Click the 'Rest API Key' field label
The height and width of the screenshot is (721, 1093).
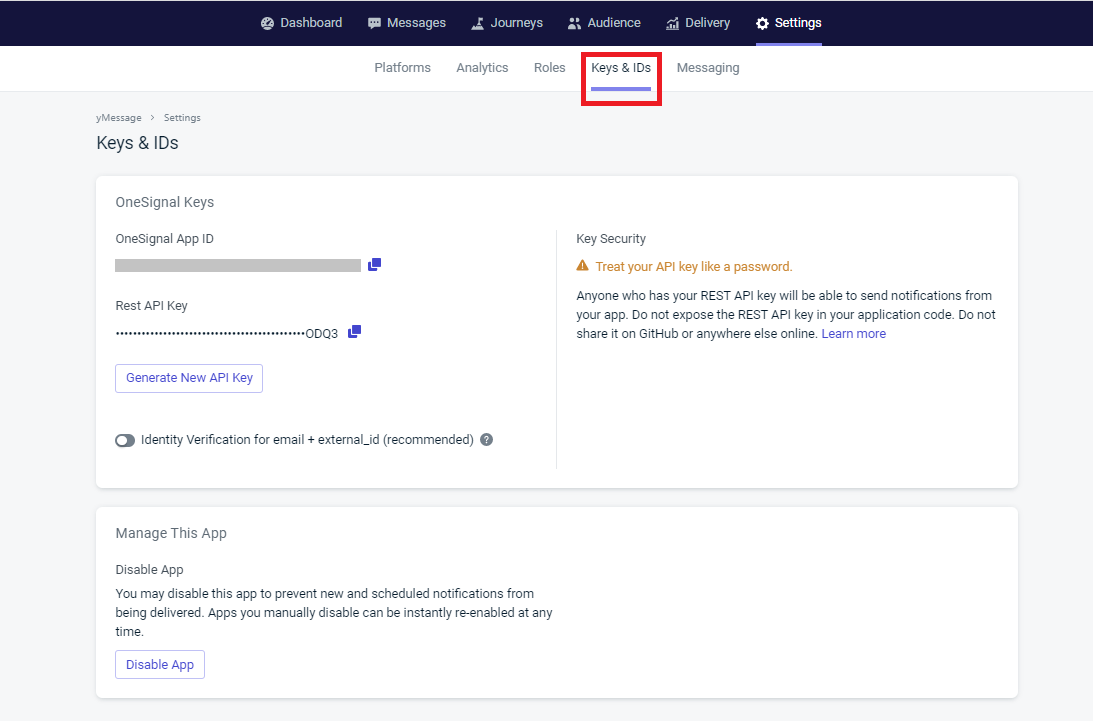coord(151,305)
